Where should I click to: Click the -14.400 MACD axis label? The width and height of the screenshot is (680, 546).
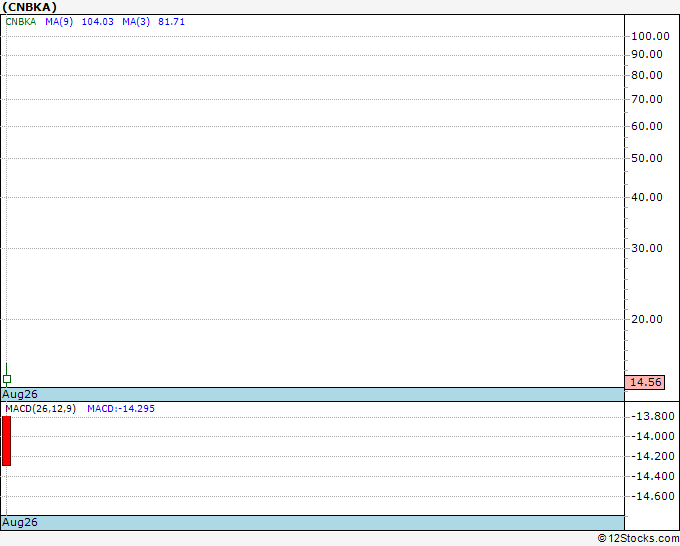click(x=653, y=477)
